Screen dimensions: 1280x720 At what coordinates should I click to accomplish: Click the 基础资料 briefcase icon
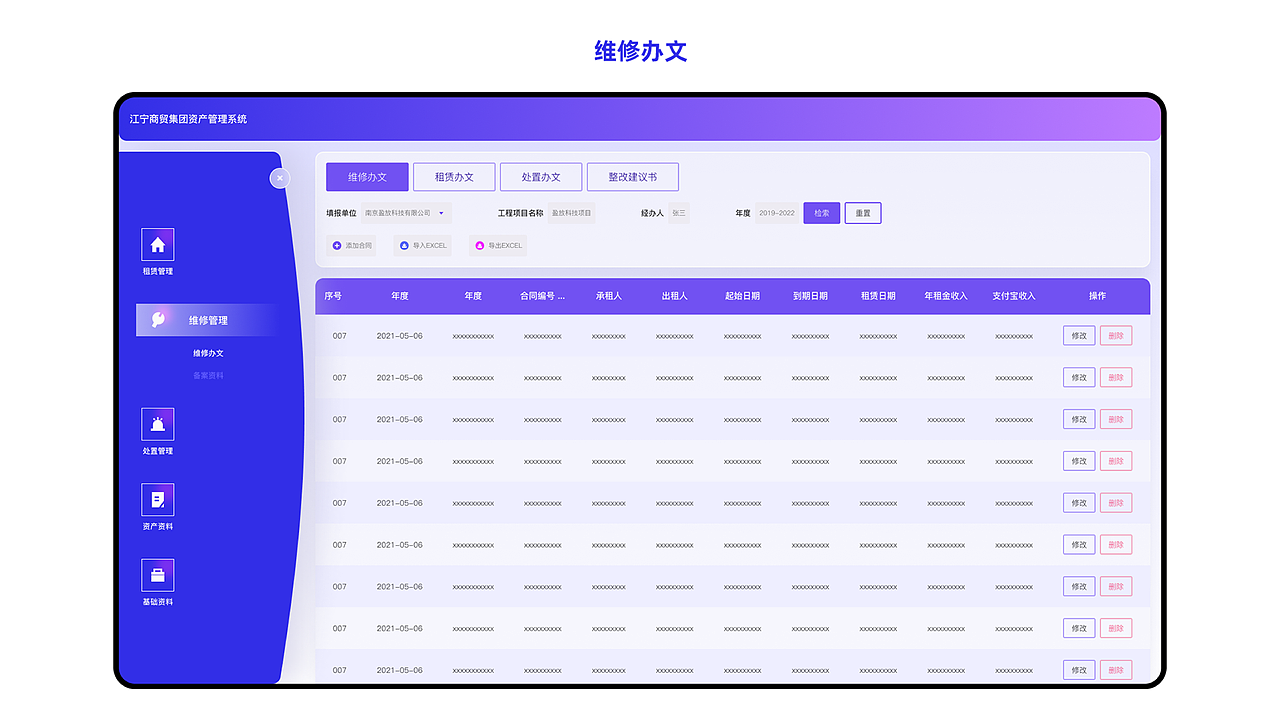tap(158, 575)
